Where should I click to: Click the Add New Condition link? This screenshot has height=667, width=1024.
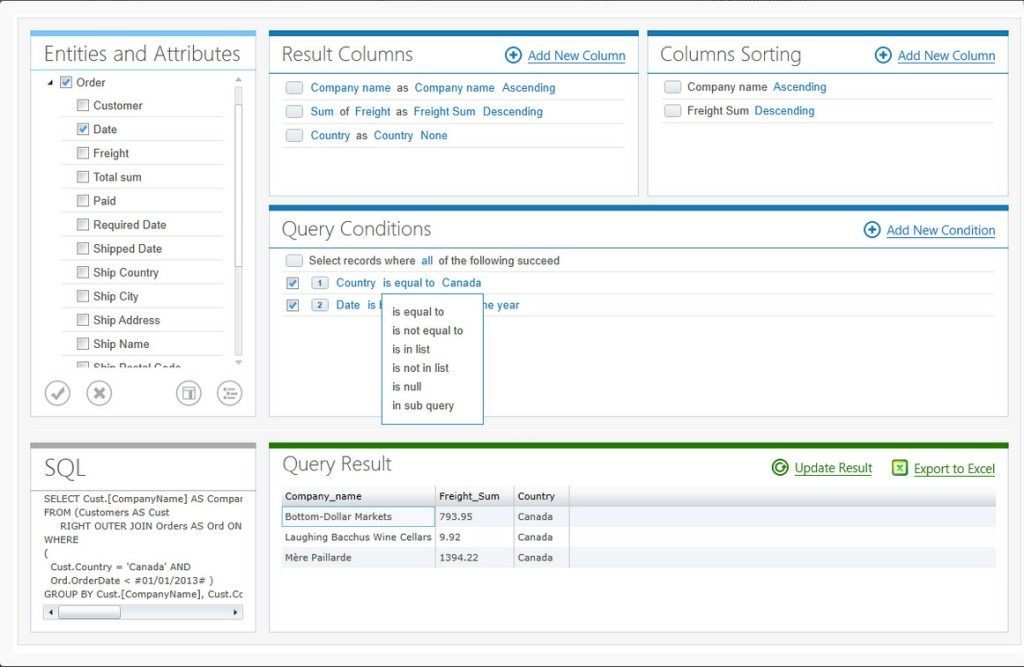pos(940,230)
